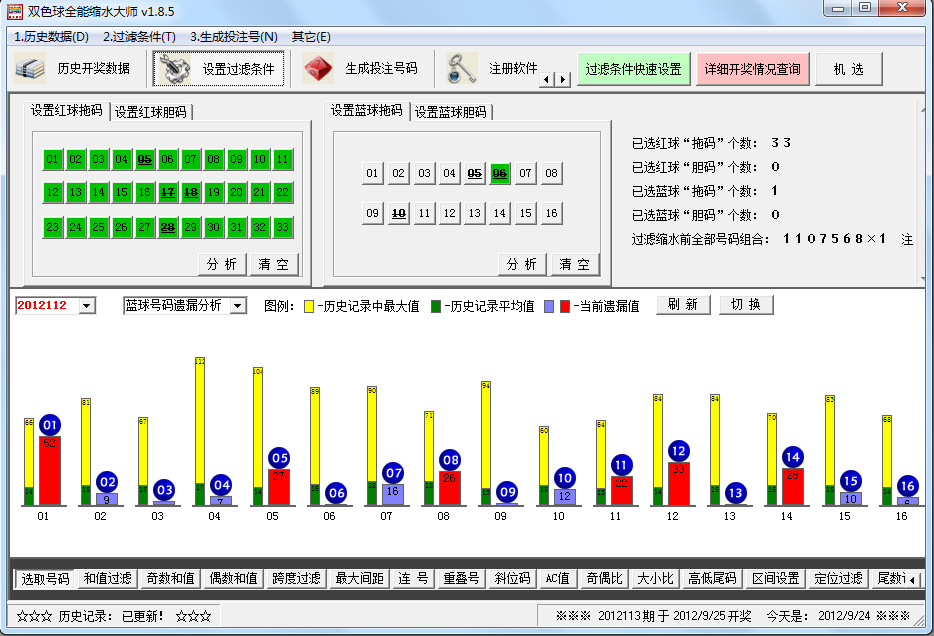Click the 生成投注号码 toolbar label

381,68
